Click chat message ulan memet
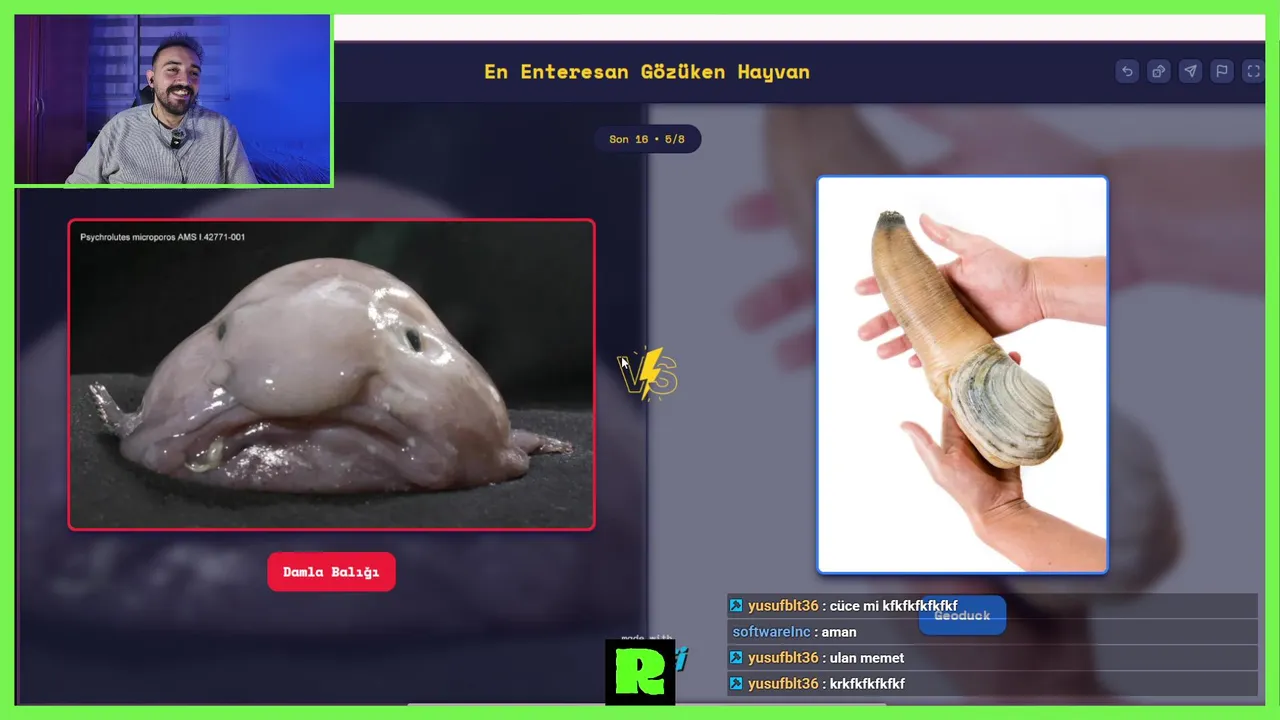The width and height of the screenshot is (1280, 720). point(866,658)
